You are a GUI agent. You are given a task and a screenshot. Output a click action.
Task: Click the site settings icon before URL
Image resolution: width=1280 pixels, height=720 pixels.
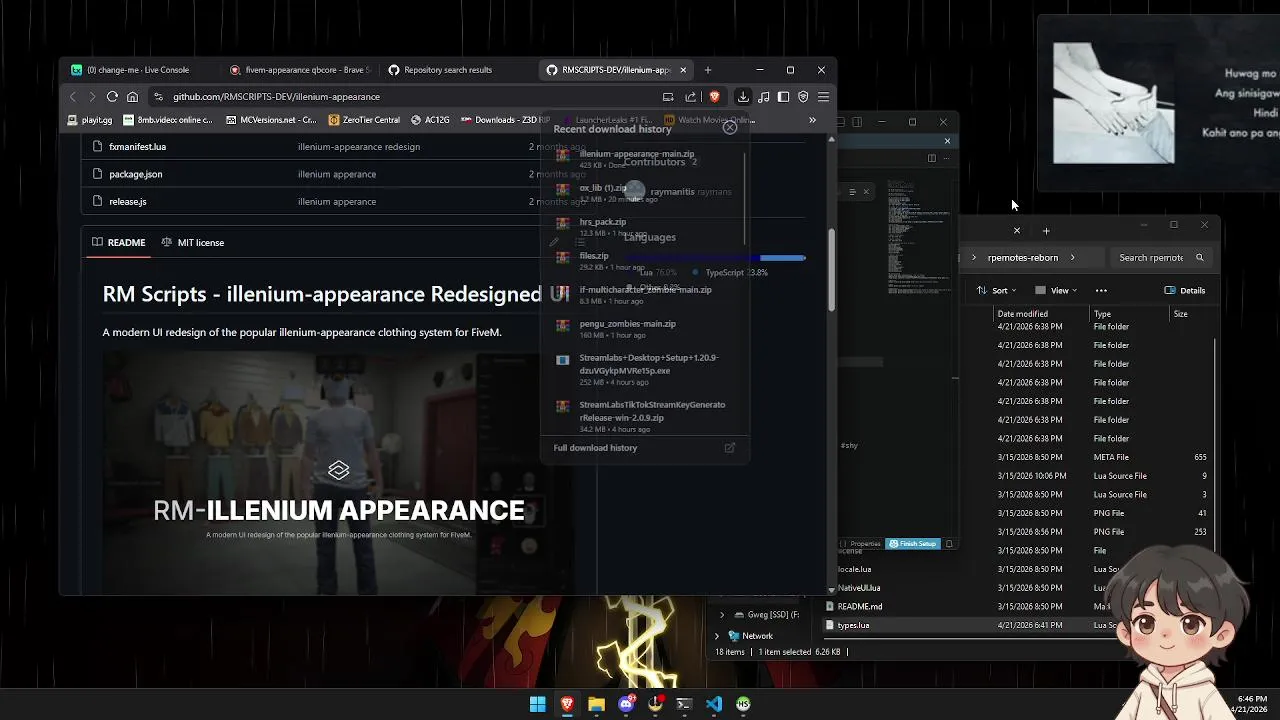(158, 97)
